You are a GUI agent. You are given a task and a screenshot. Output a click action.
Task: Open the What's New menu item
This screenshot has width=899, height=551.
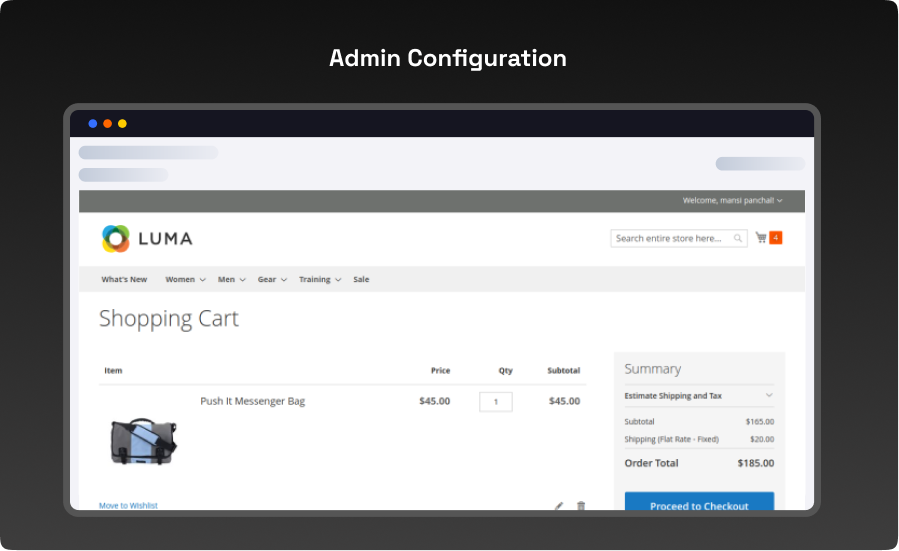(x=124, y=280)
